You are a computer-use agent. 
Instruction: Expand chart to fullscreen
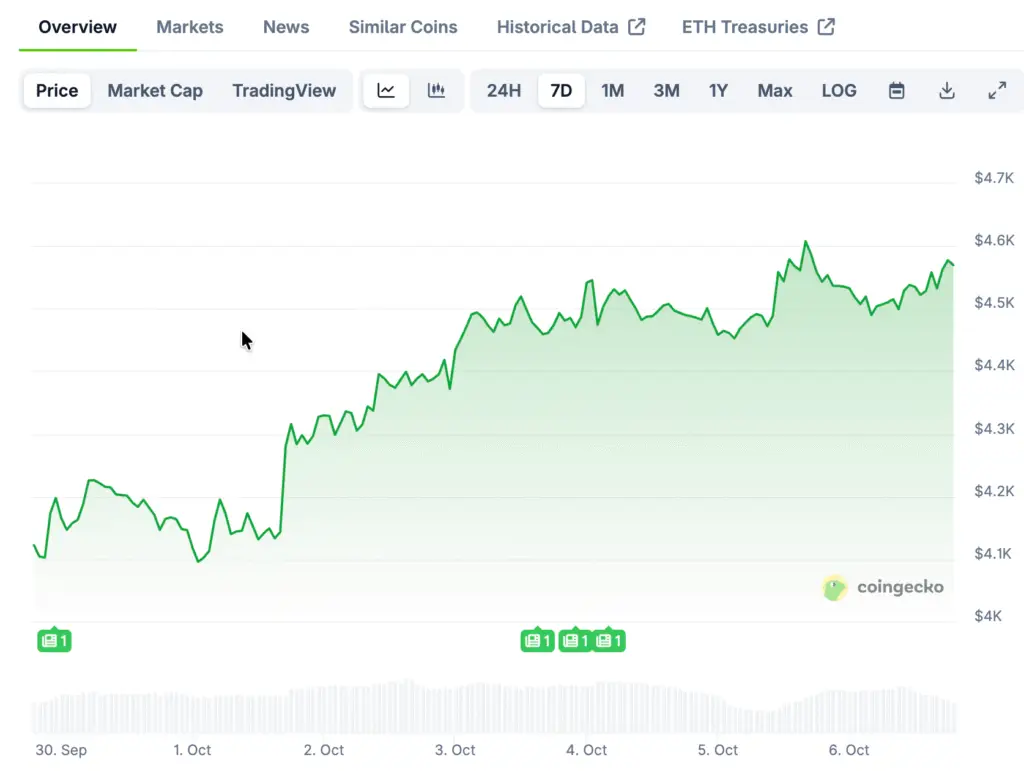[997, 91]
